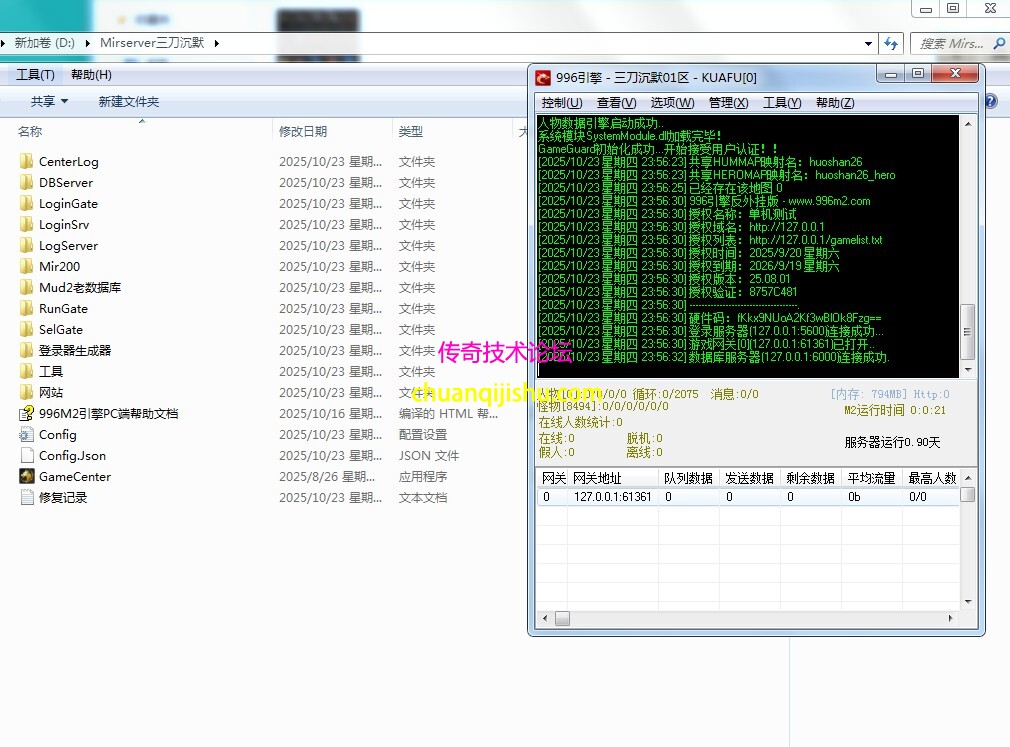Open the 选项(W) menu
Viewport: 1010px width, 747px height.
[671, 102]
